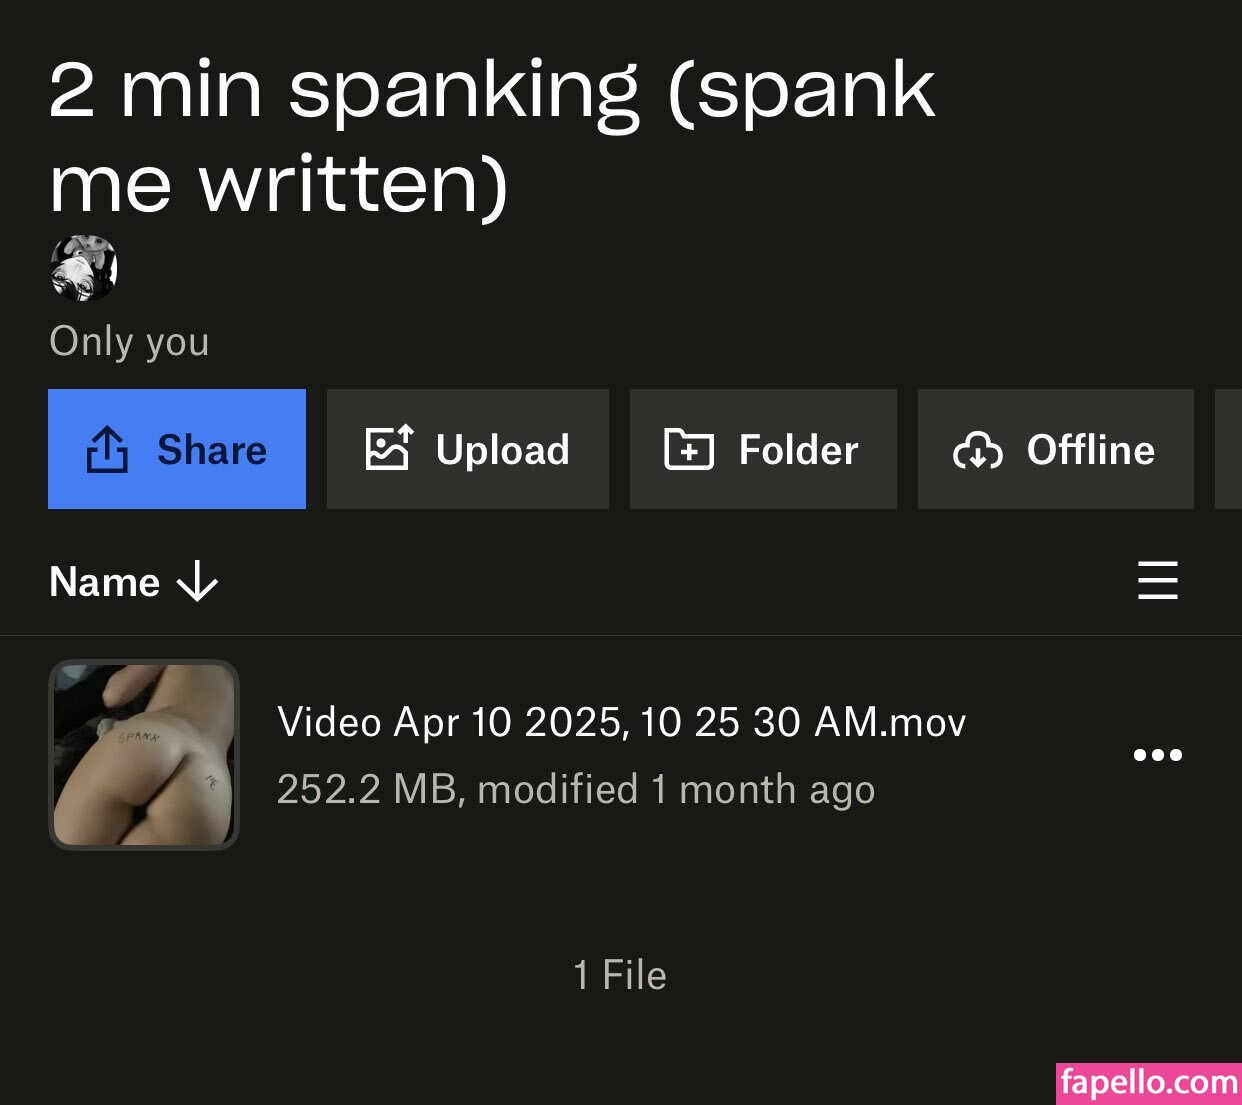Image resolution: width=1242 pixels, height=1105 pixels.
Task: Tap the Folder button label
Action: coord(798,450)
